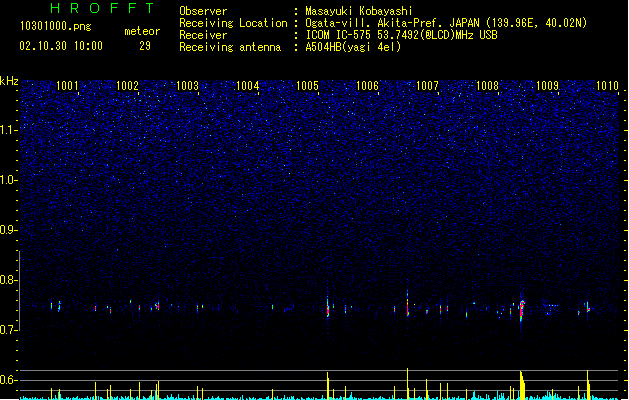
Task: Click the meteor echo just after 1005
Action: click(328, 307)
